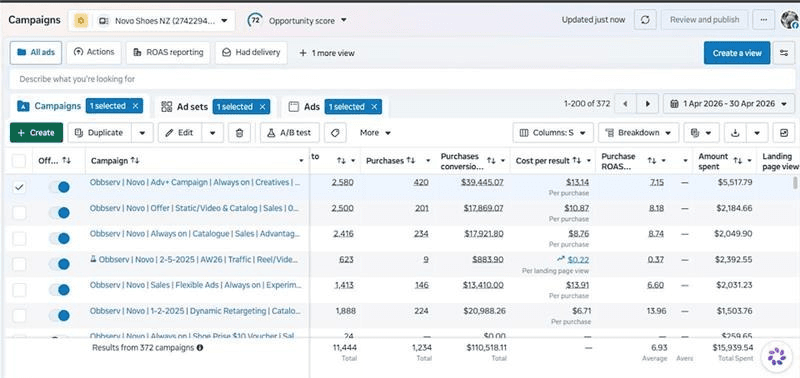Click the search field 'Describe what you're looking for'
The height and width of the screenshot is (378, 800).
click(402, 79)
